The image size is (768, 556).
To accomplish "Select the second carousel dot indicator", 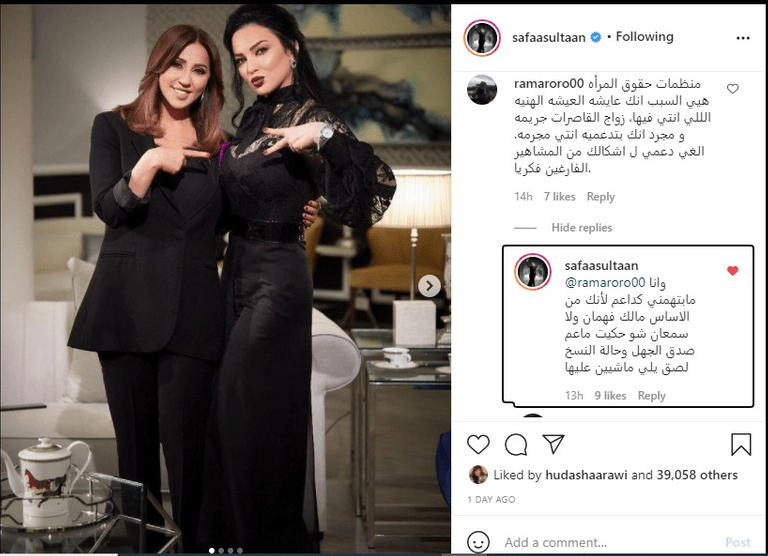I will click(221, 551).
